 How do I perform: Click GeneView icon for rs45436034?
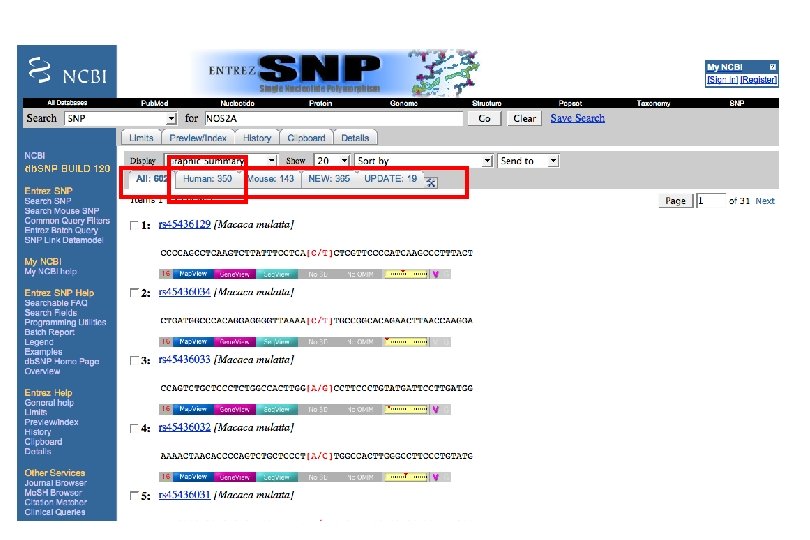tap(235, 342)
